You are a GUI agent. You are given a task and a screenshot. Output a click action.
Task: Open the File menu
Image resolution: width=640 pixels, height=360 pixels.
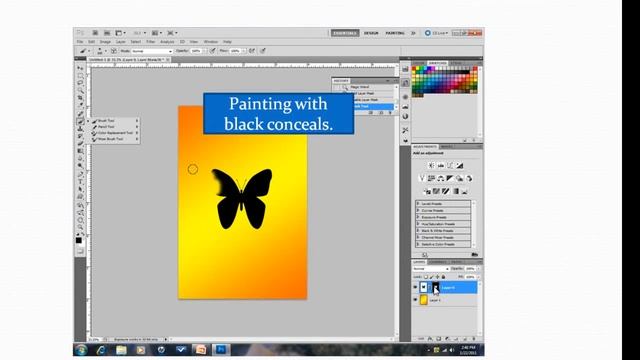coord(80,42)
